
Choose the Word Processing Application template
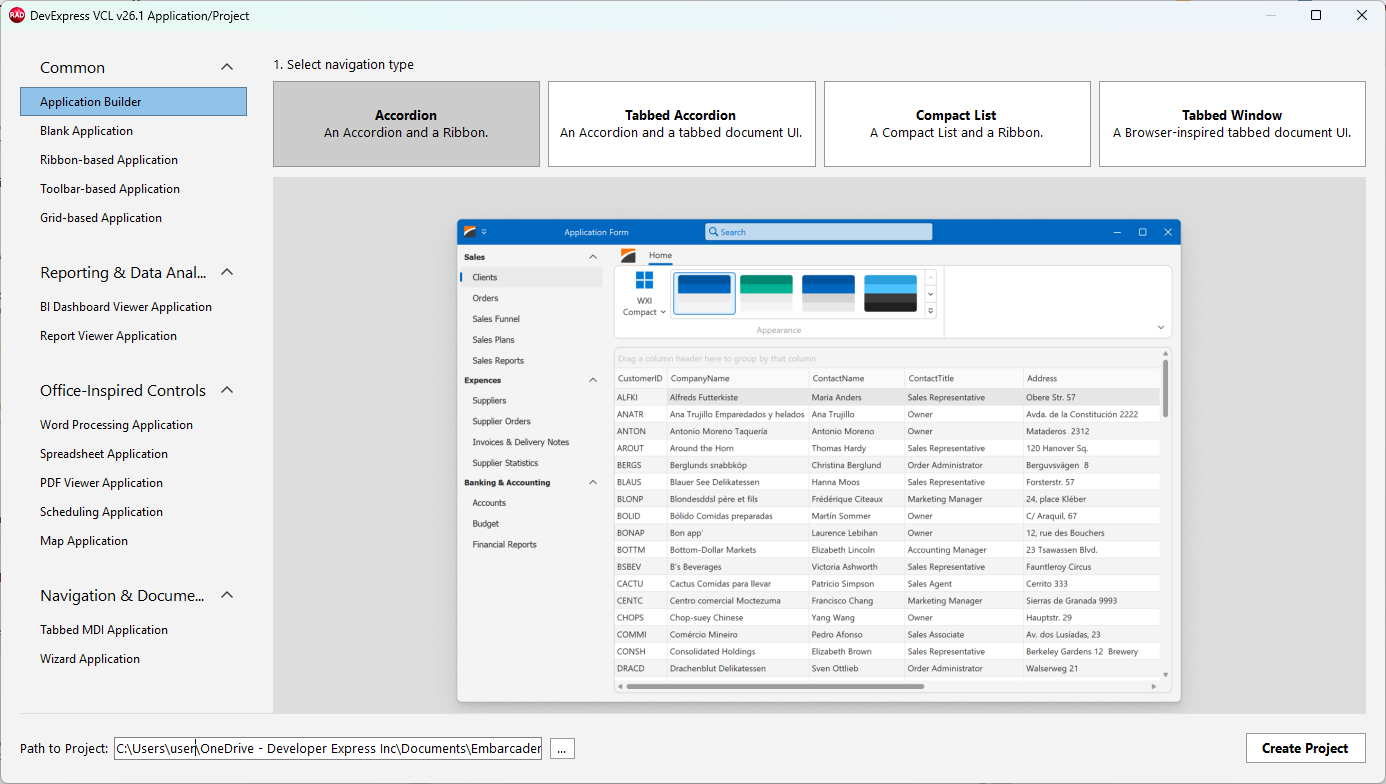(x=116, y=425)
